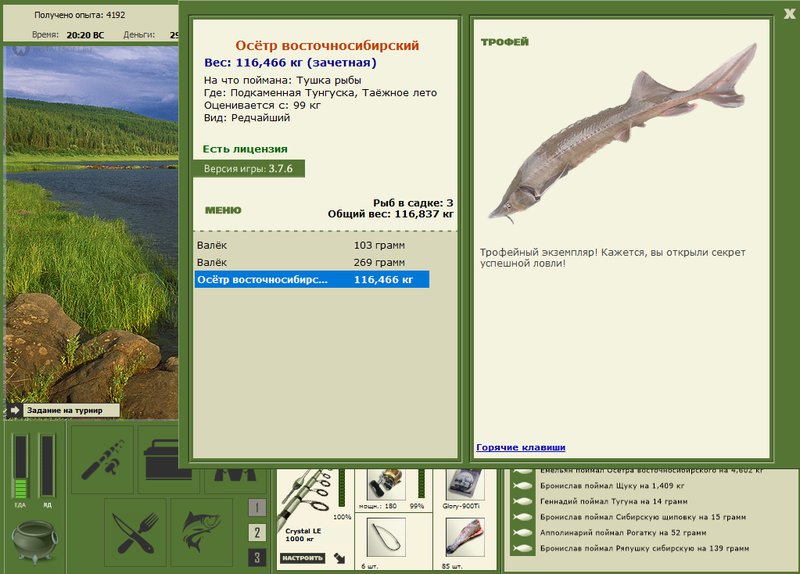Open the Горячие клавиши link
Viewport: 800px width, 574px height.
[520, 447]
